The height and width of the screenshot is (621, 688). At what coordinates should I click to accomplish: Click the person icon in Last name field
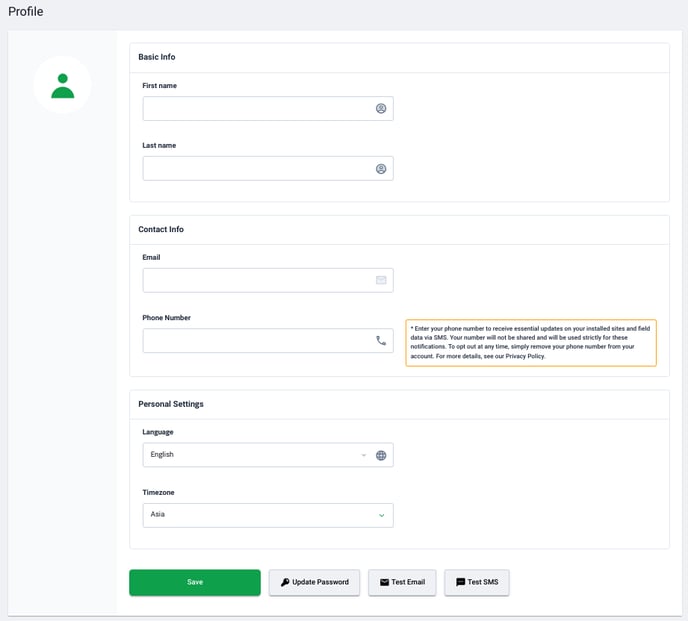[x=381, y=169]
